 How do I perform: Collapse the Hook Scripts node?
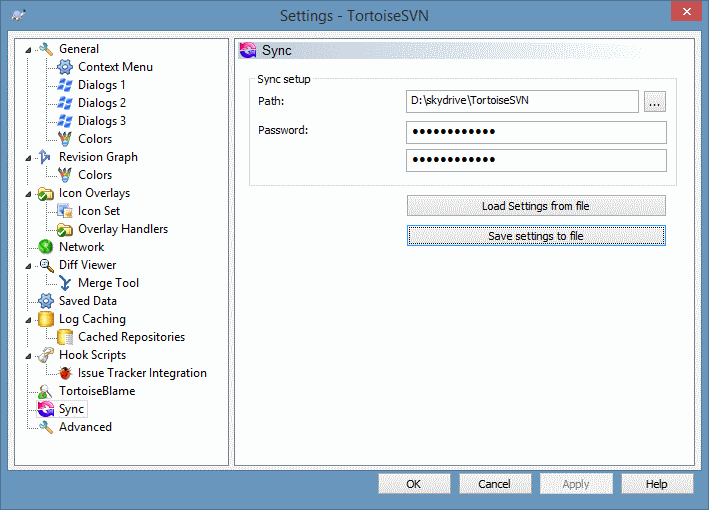coord(28,356)
